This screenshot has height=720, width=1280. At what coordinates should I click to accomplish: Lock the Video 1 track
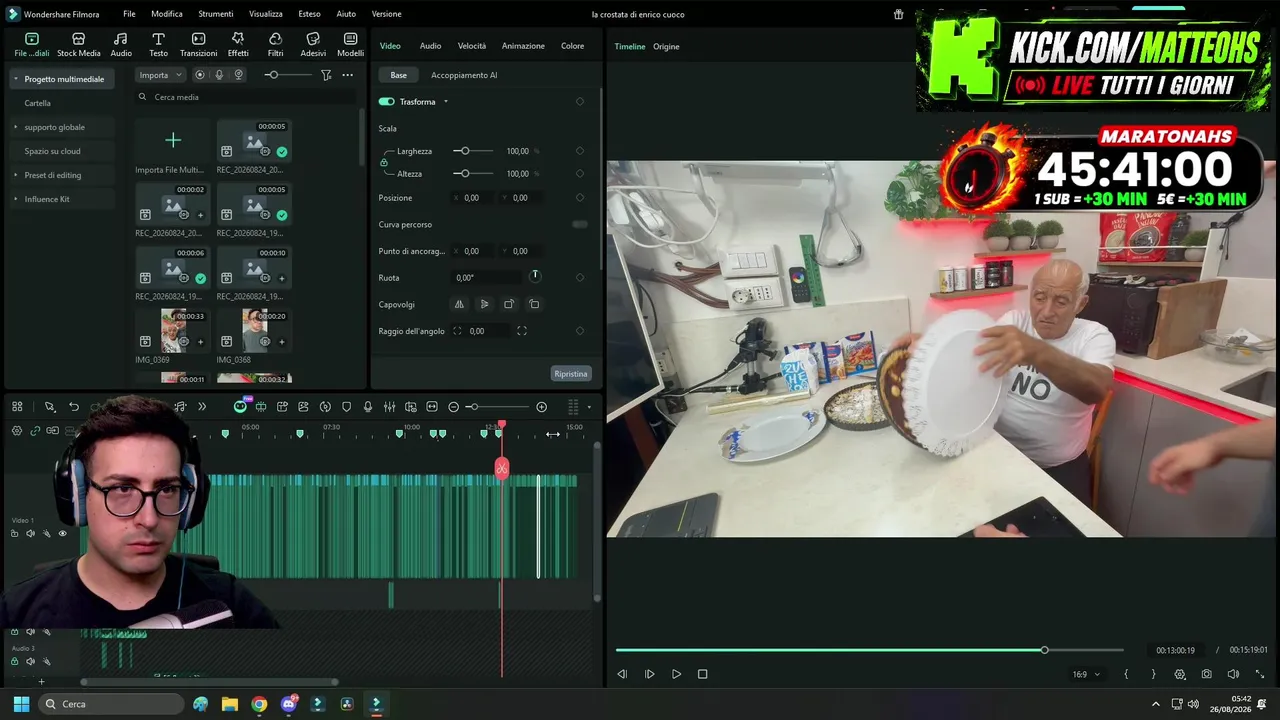tap(14, 534)
